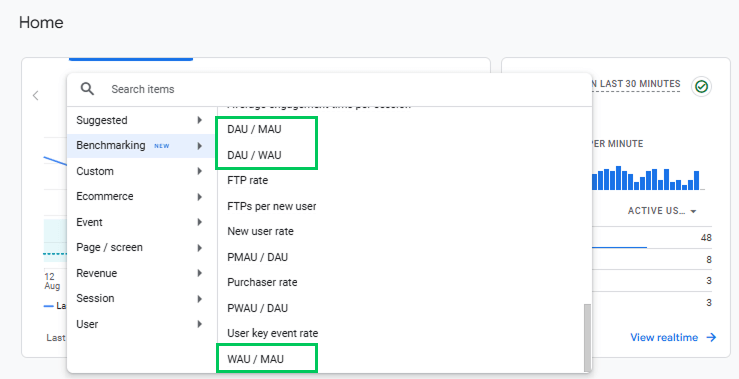Expand User submenu arrow
Screen dimensions: 739x379
click(200, 324)
